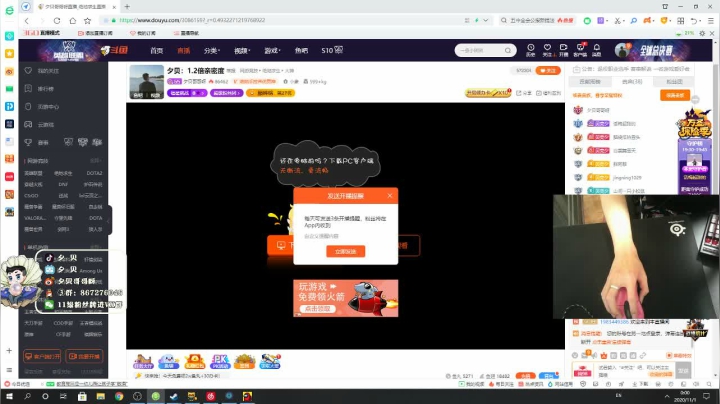Expand the scissors screenshot tool dropdown
The image size is (720, 404).
pos(624,21)
